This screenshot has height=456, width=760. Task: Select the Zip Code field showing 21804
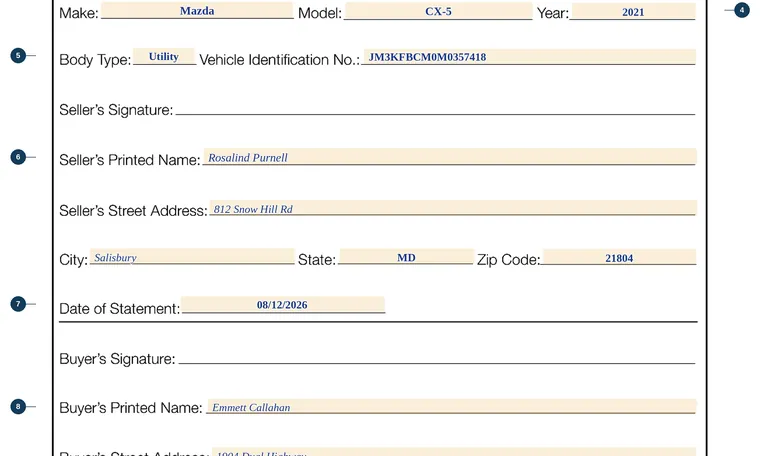click(619, 257)
